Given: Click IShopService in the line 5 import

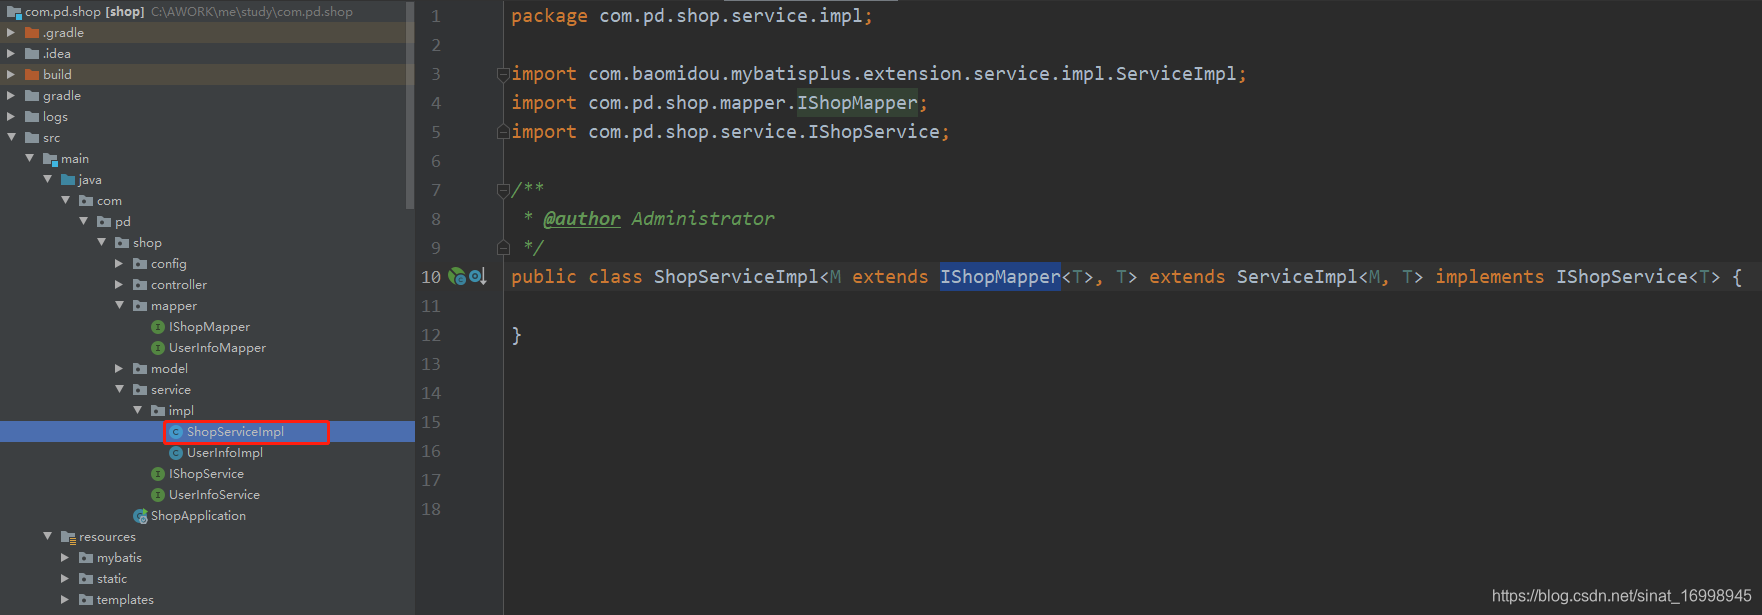Looking at the screenshot, I should pyautogui.click(x=874, y=132).
